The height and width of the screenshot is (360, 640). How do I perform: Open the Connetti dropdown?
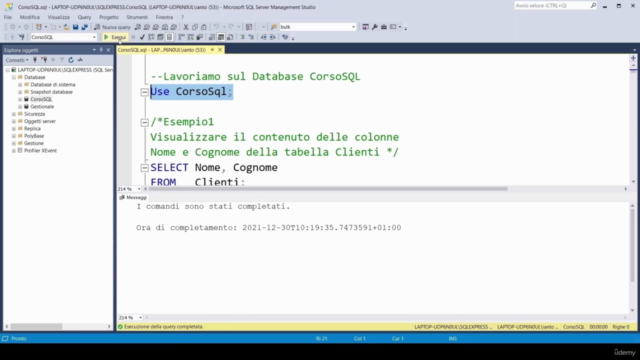coord(17,60)
